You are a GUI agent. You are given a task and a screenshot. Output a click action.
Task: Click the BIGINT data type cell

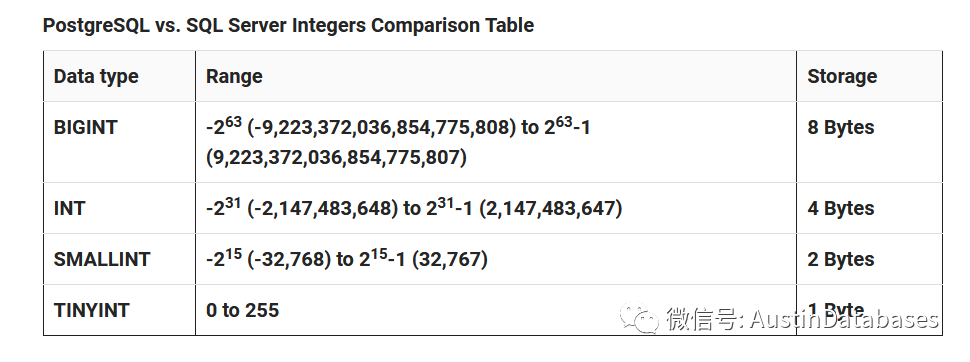[x=119, y=142]
